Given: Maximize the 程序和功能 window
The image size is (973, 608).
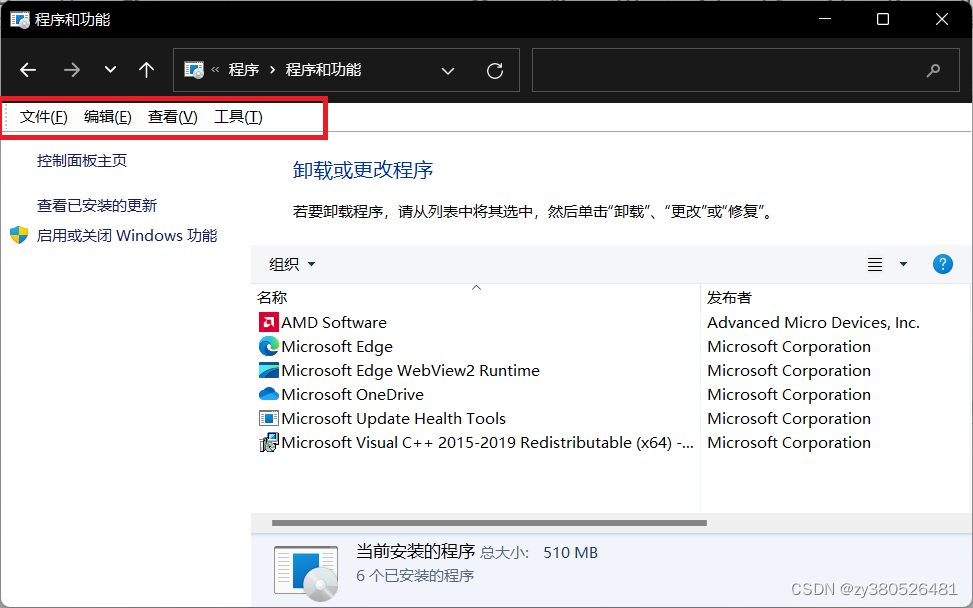Looking at the screenshot, I should pyautogui.click(x=883, y=19).
